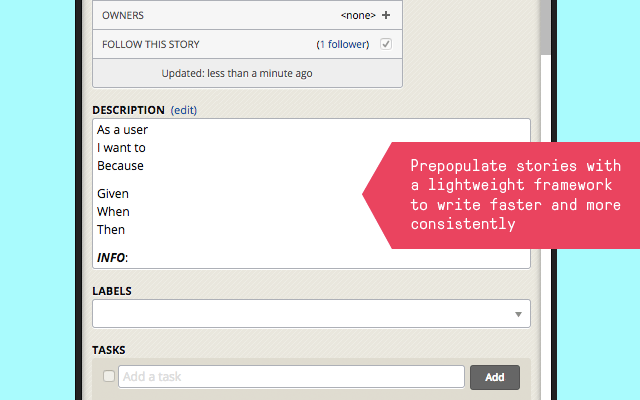Click the plus icon to add an owner
This screenshot has height=400, width=640.
(x=386, y=15)
